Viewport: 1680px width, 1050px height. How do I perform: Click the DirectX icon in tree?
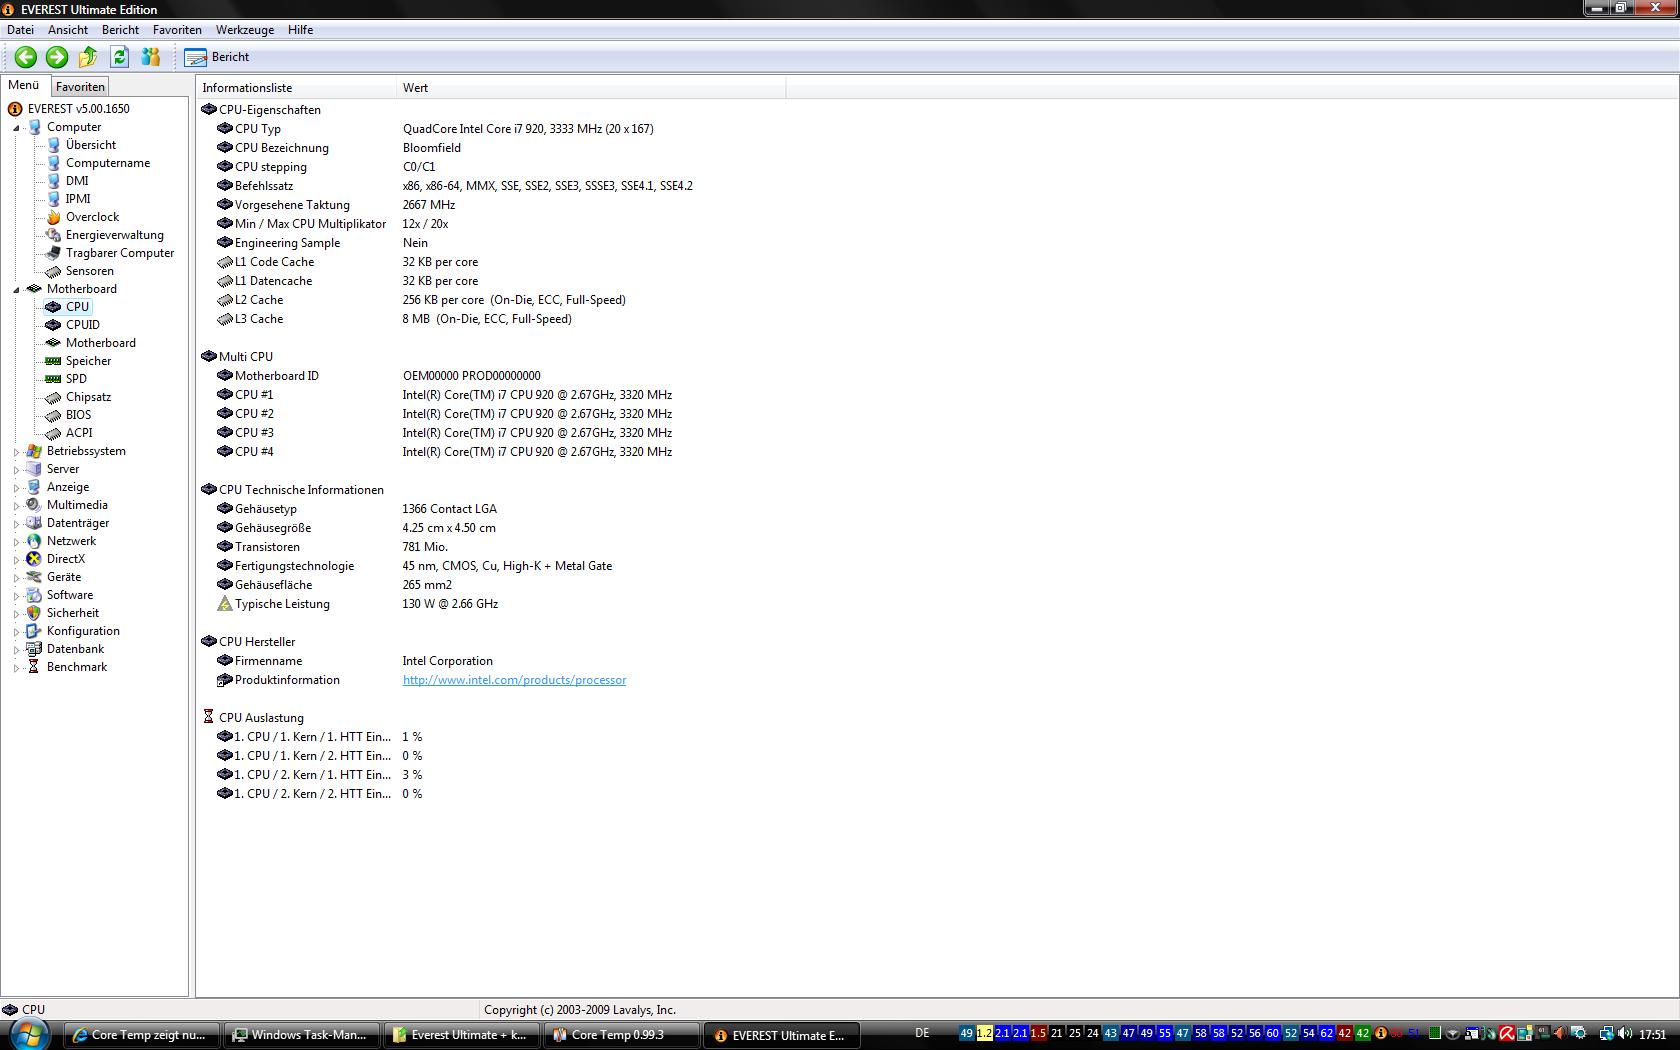click(x=34, y=559)
